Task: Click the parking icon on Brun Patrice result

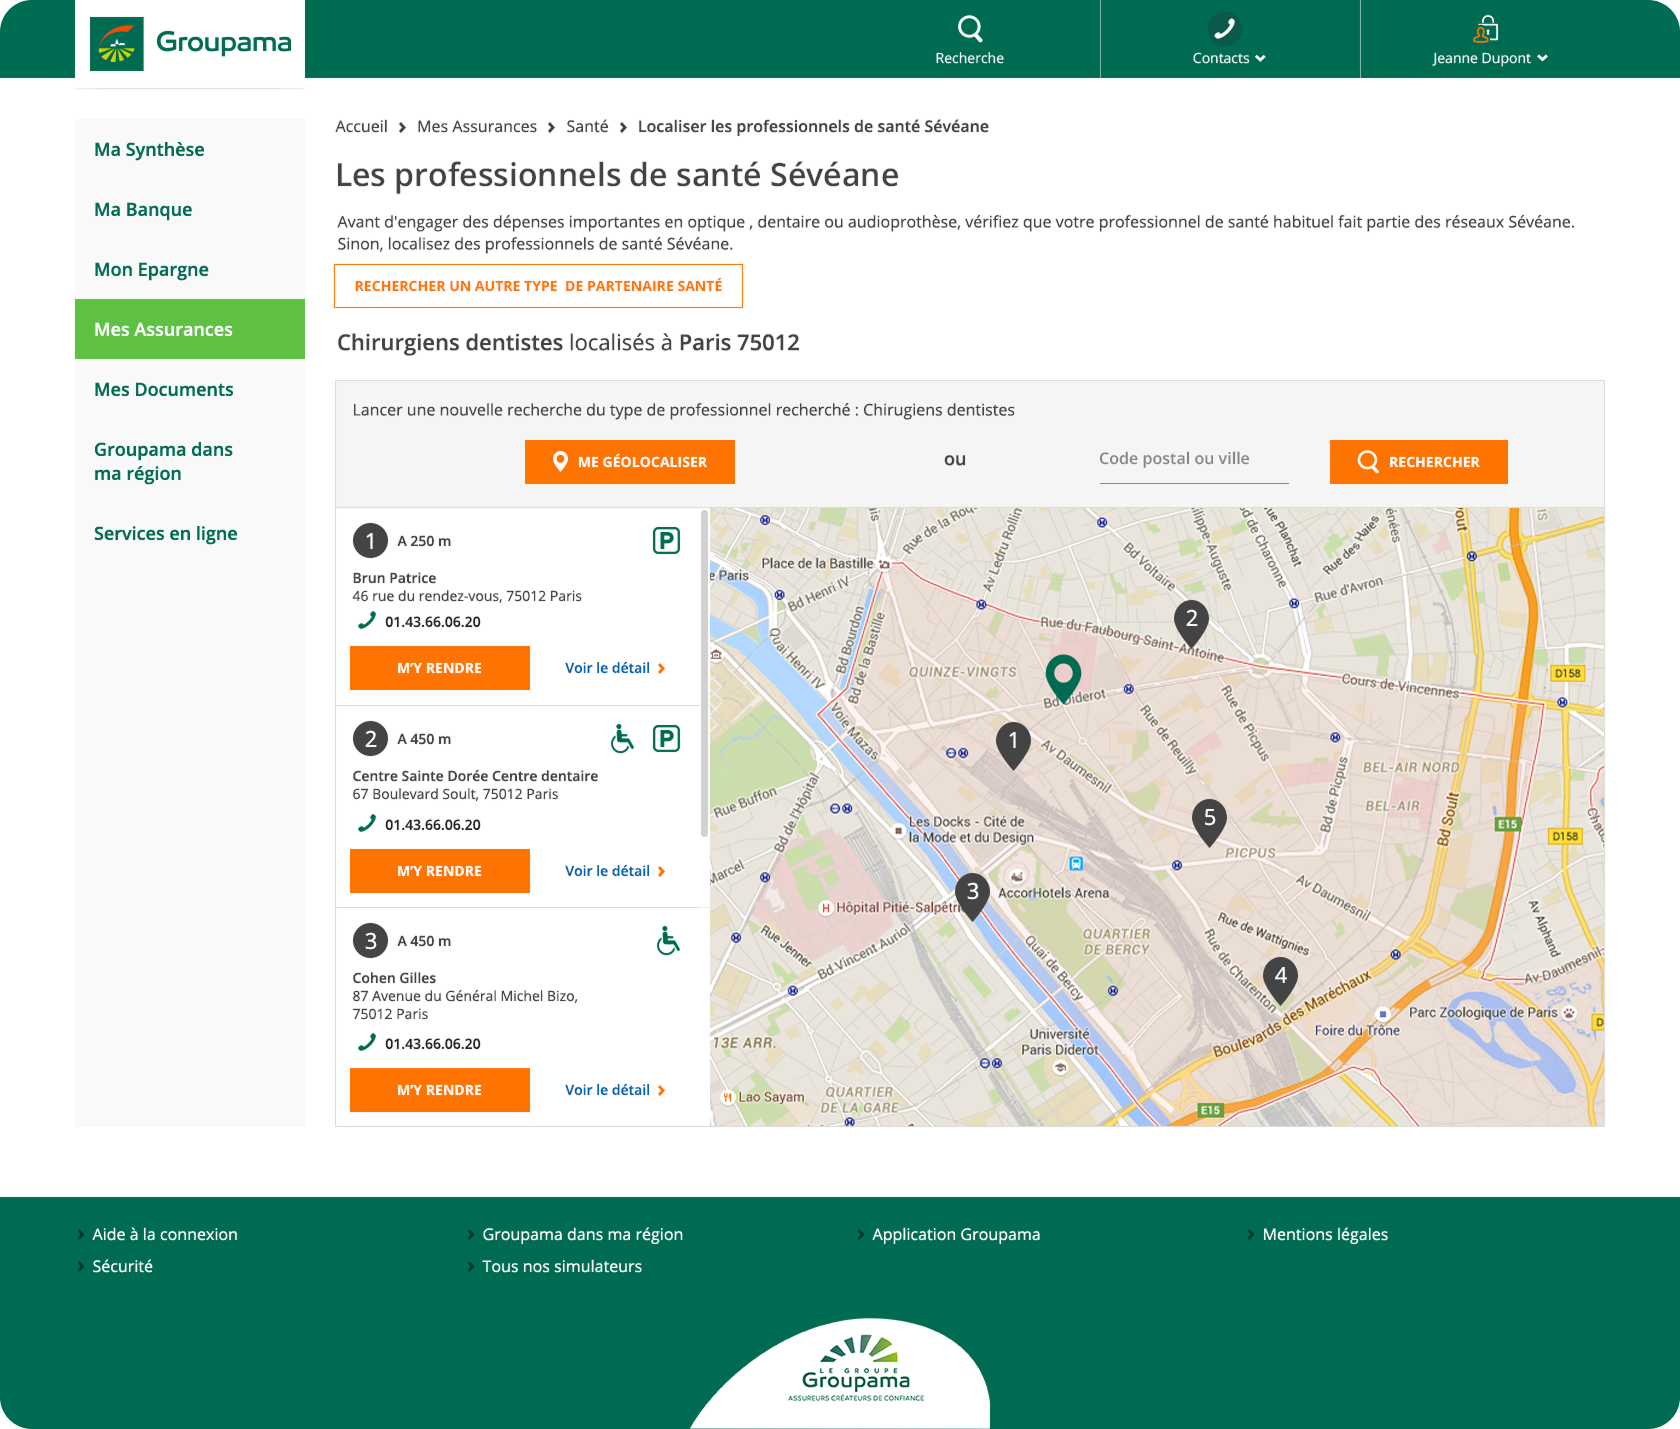Action: 666,540
